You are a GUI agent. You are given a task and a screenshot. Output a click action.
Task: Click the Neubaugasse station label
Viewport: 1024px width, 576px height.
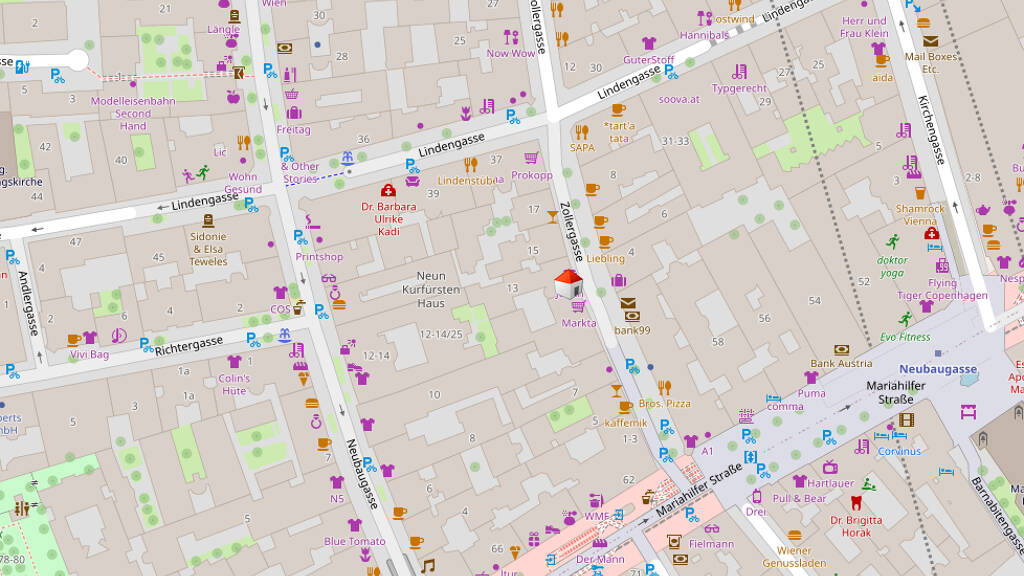(937, 369)
